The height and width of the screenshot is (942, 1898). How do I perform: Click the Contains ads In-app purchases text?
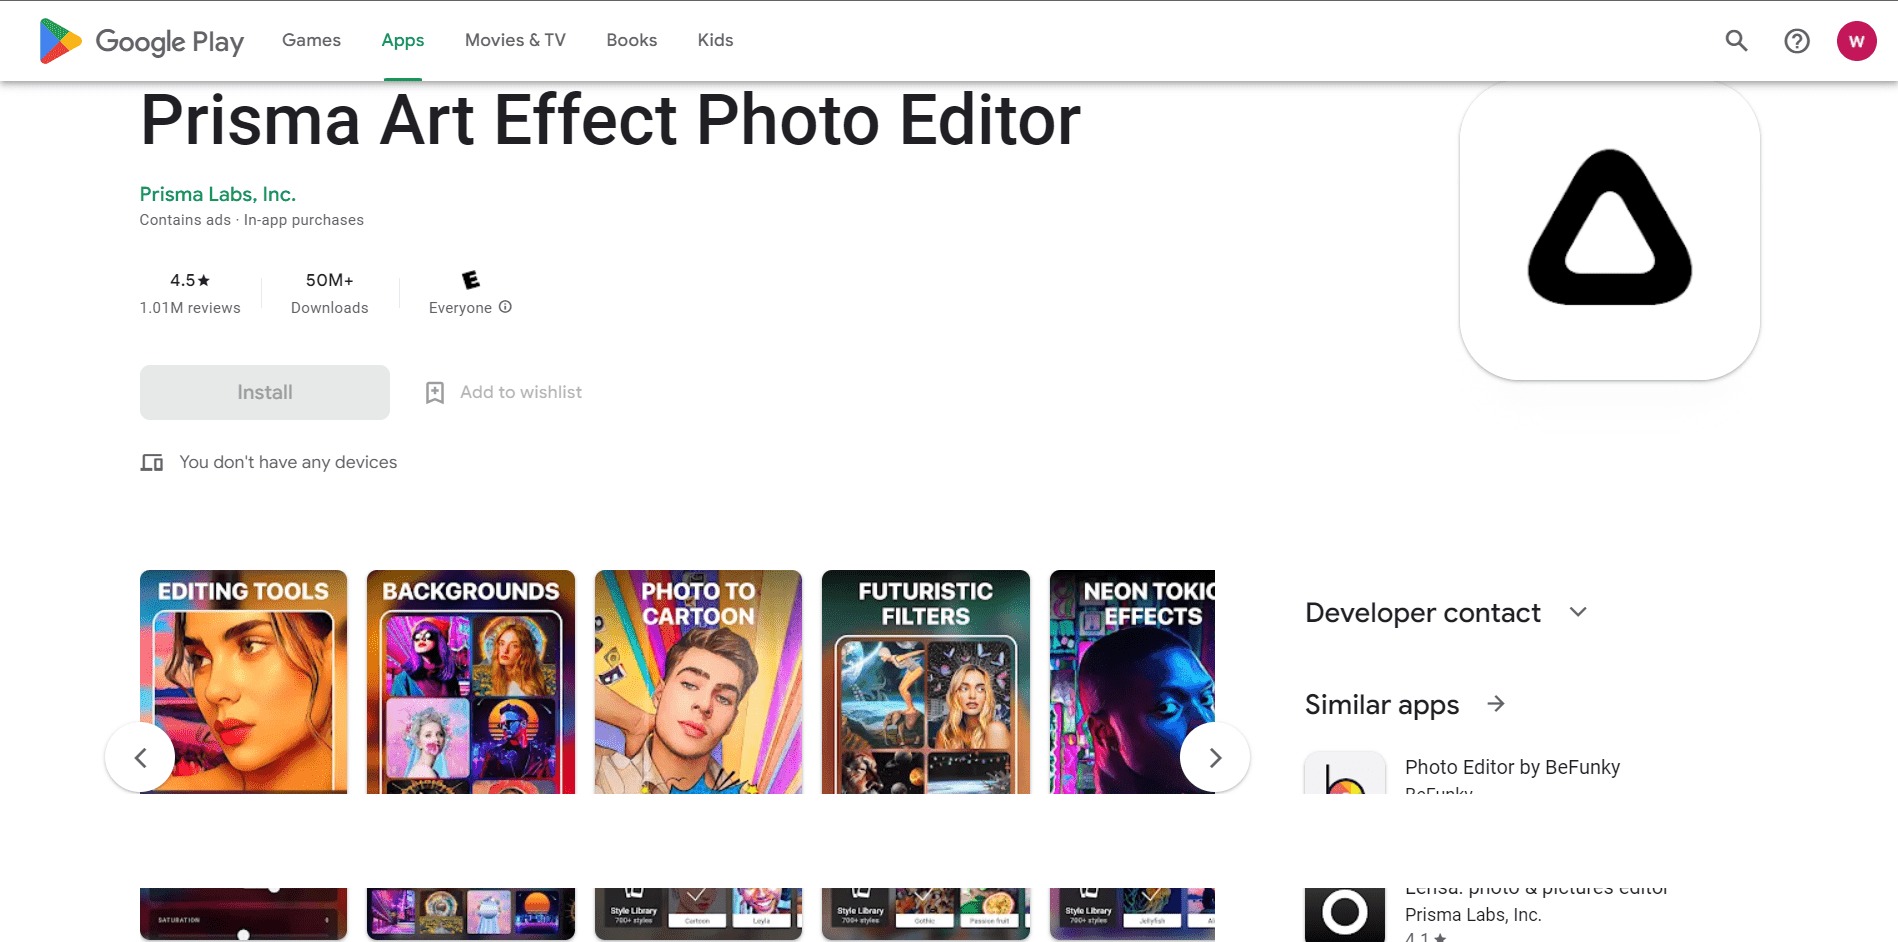click(252, 220)
